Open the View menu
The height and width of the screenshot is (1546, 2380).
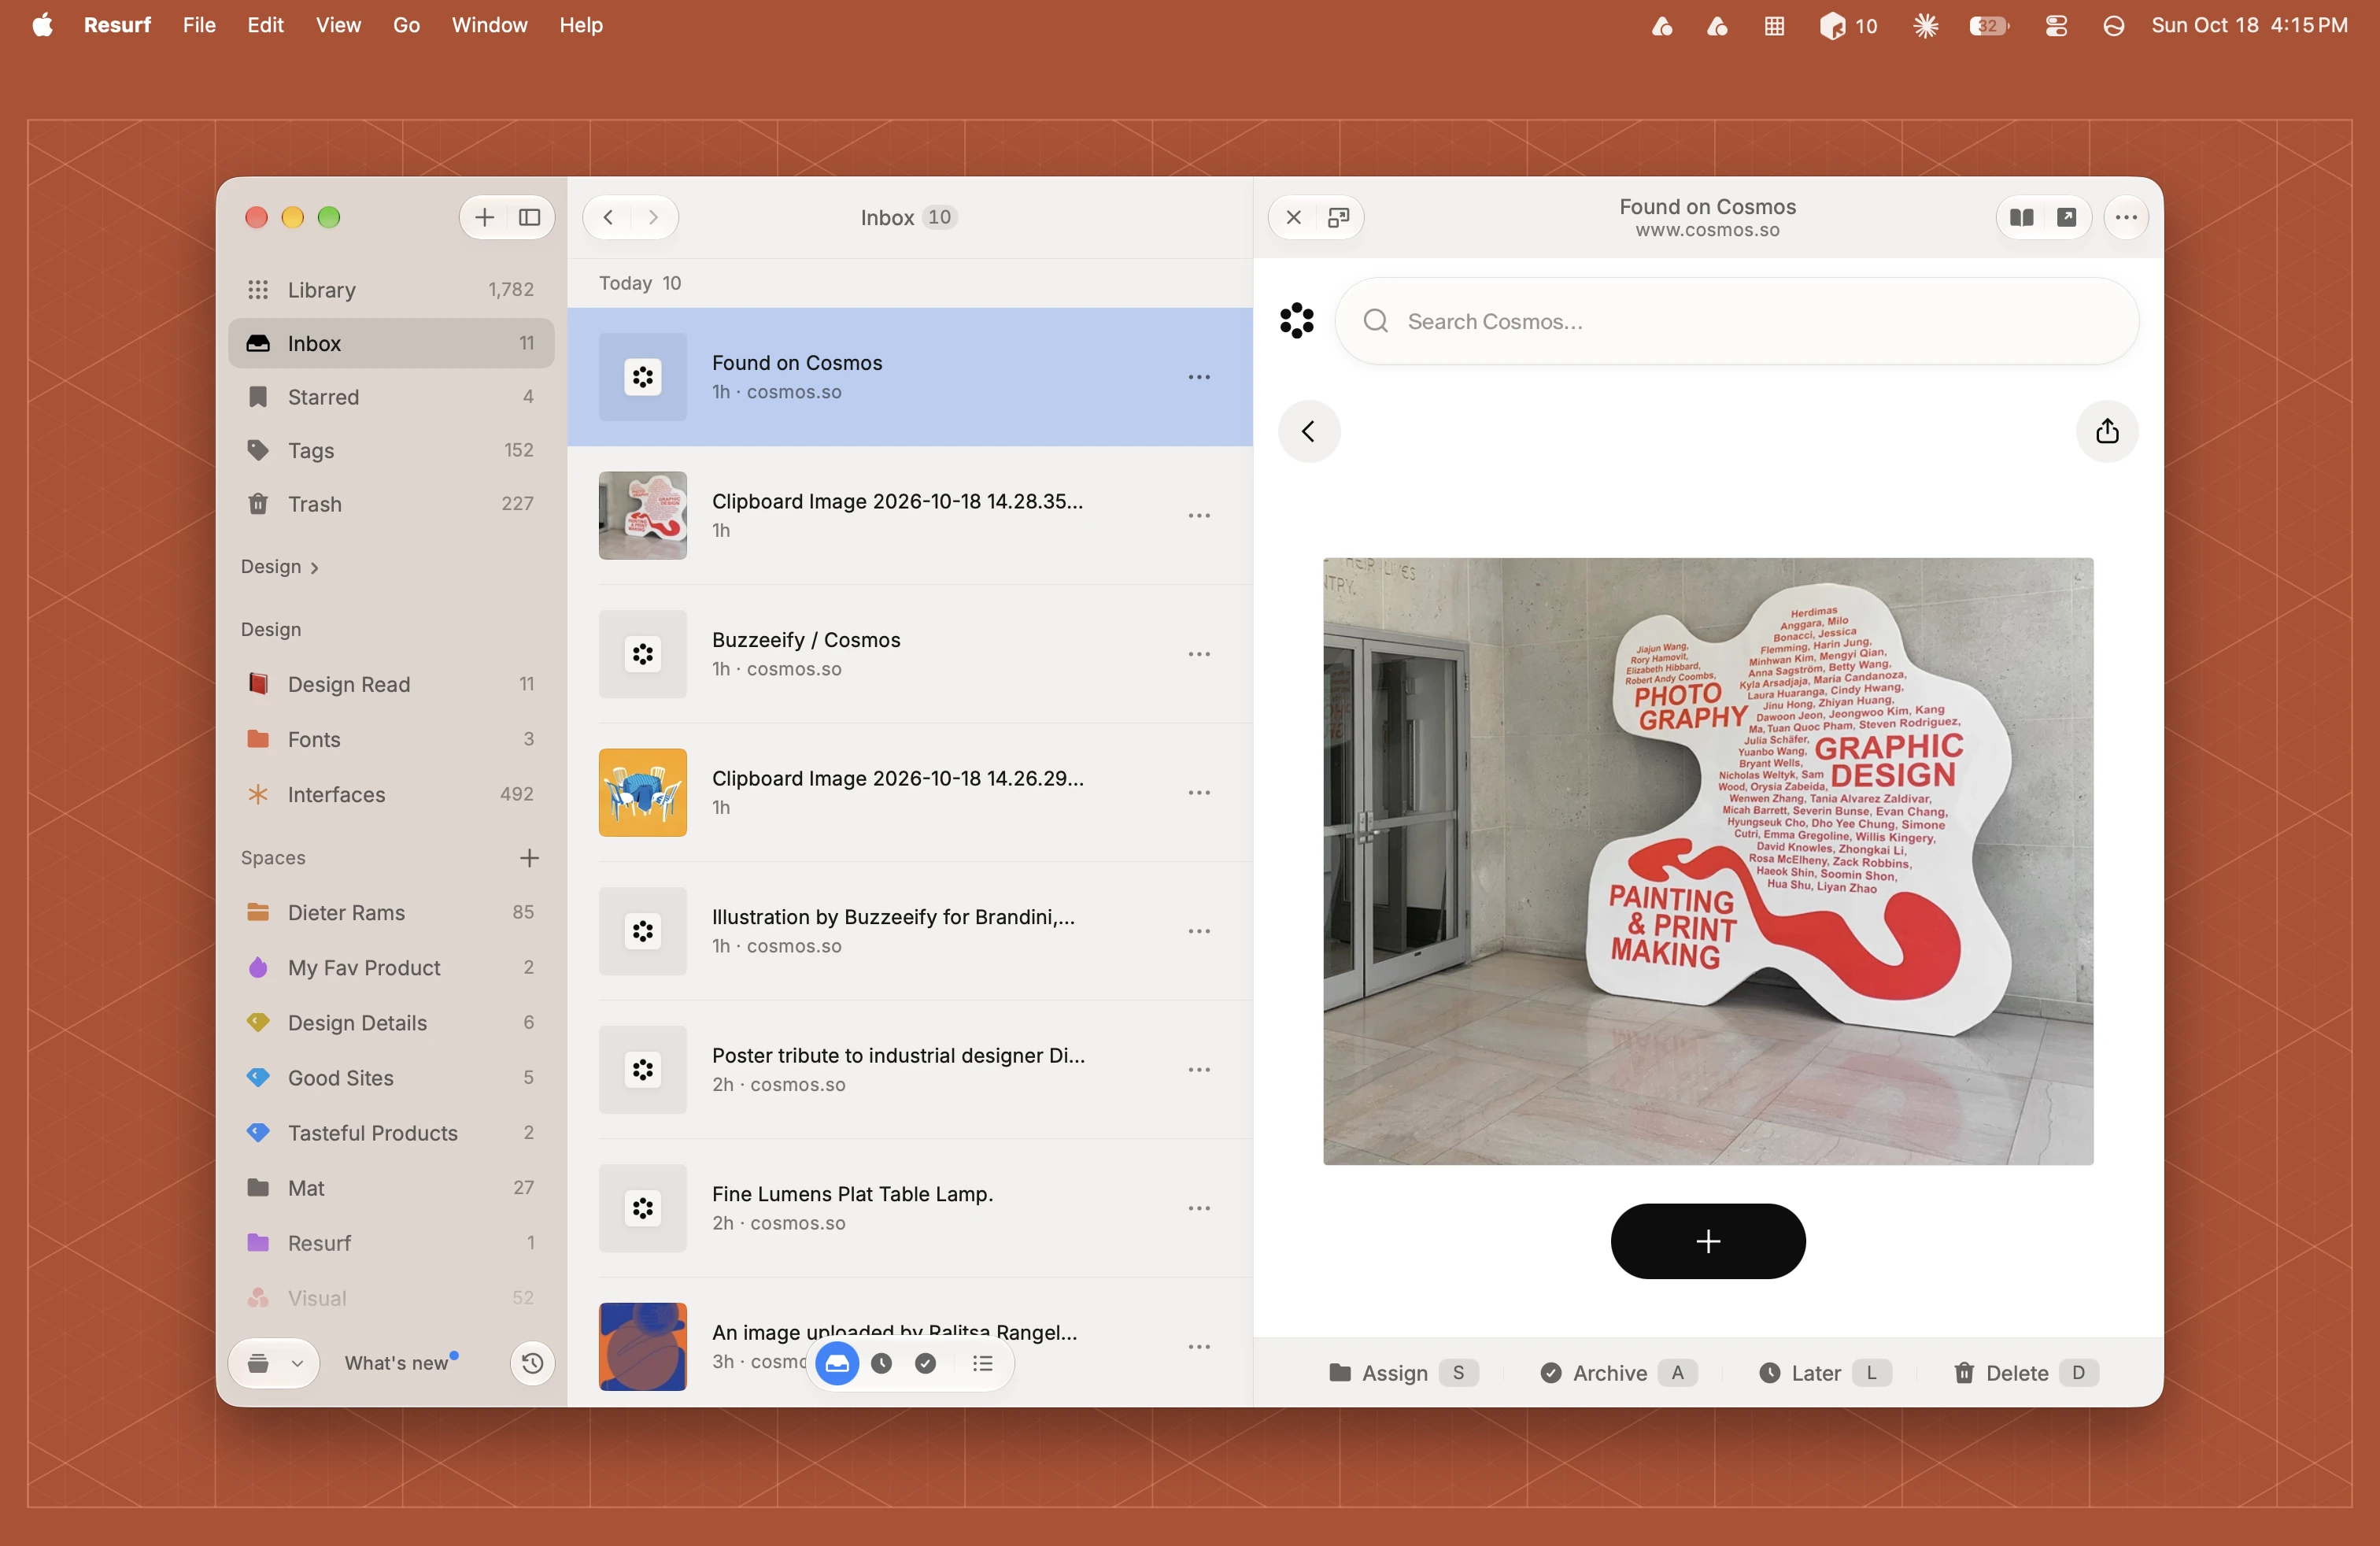338,25
